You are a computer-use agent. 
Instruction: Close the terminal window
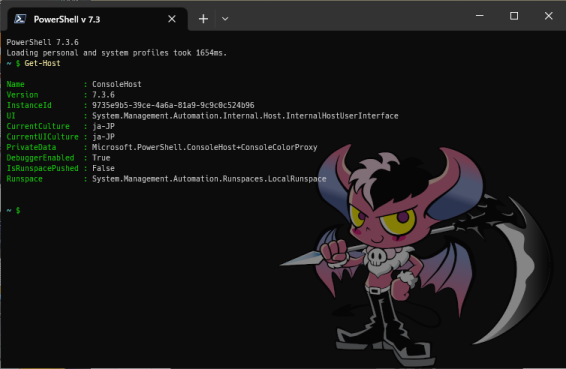[548, 16]
